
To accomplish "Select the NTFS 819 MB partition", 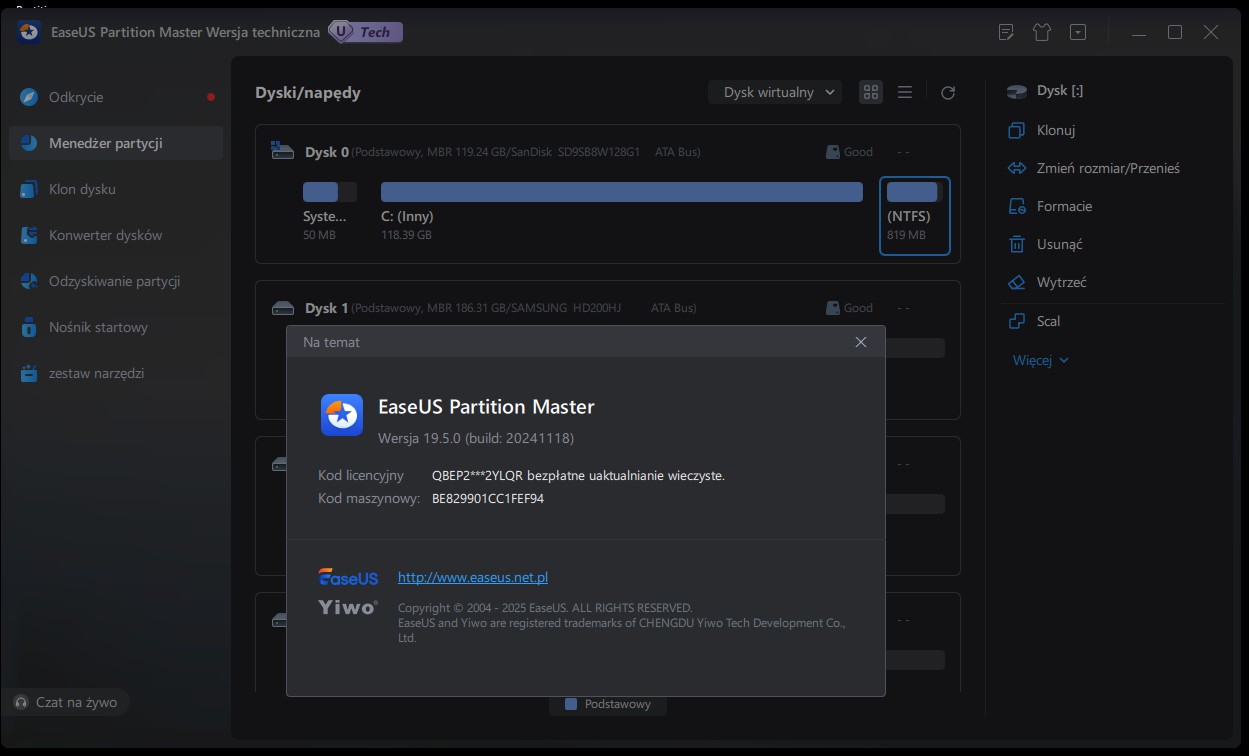I will pos(914,216).
